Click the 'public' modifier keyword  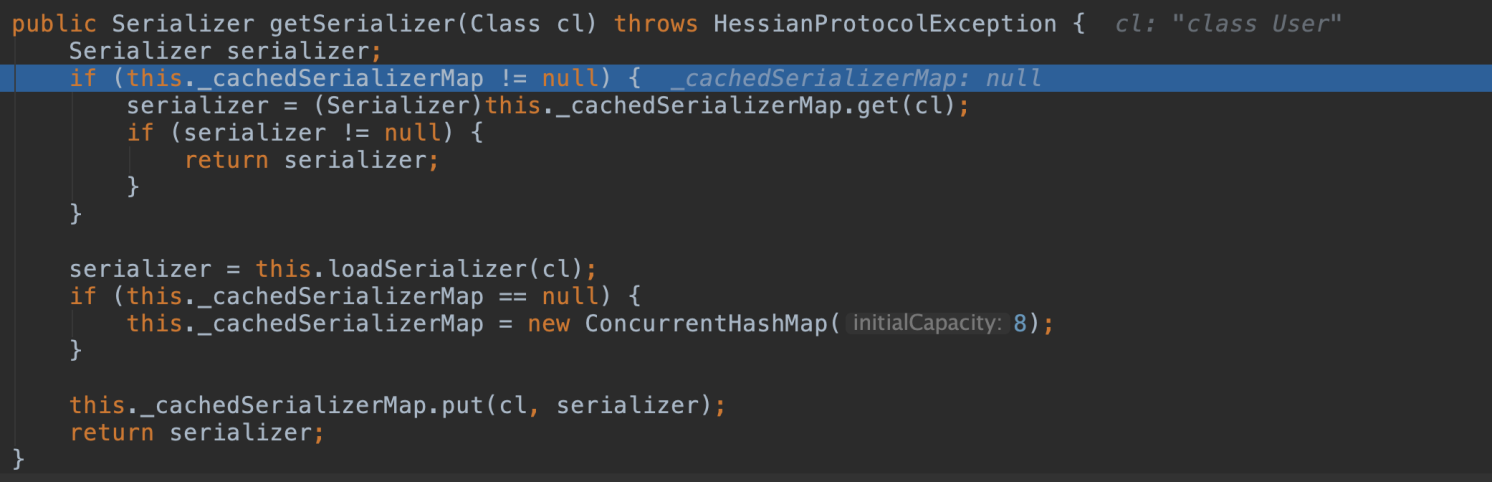coord(54,23)
